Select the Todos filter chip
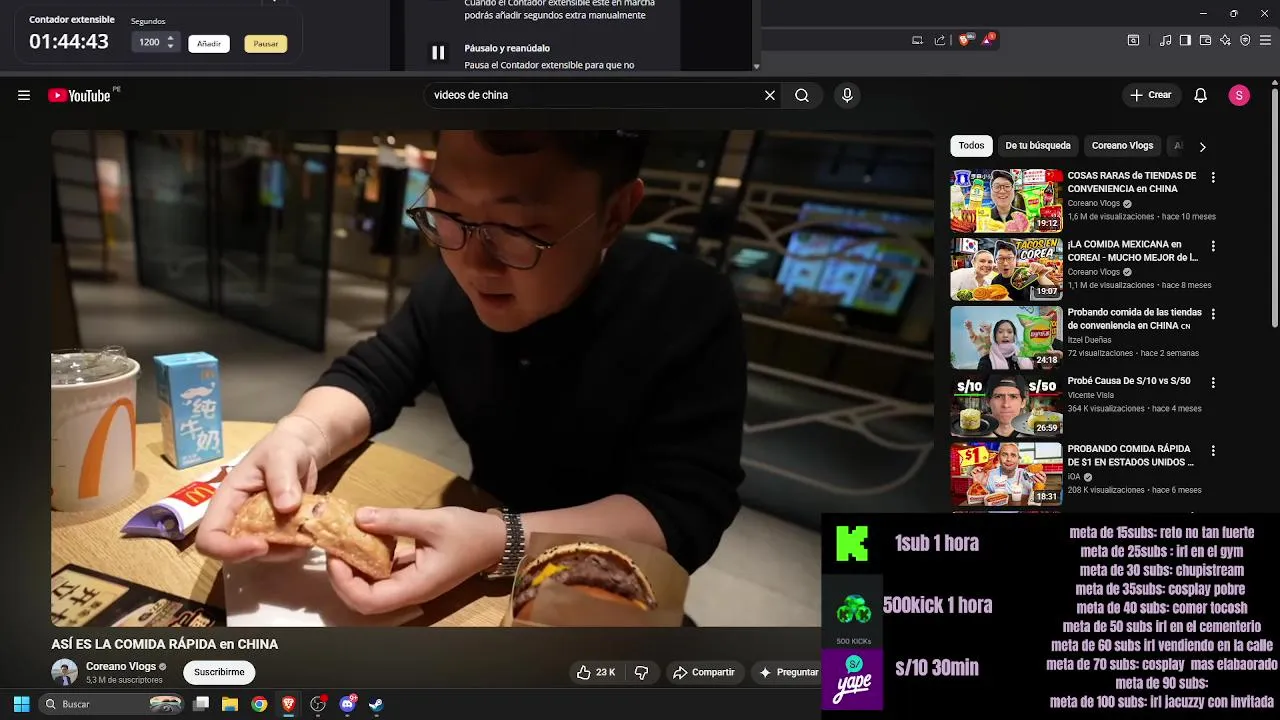The width and height of the screenshot is (1280, 720). [971, 146]
